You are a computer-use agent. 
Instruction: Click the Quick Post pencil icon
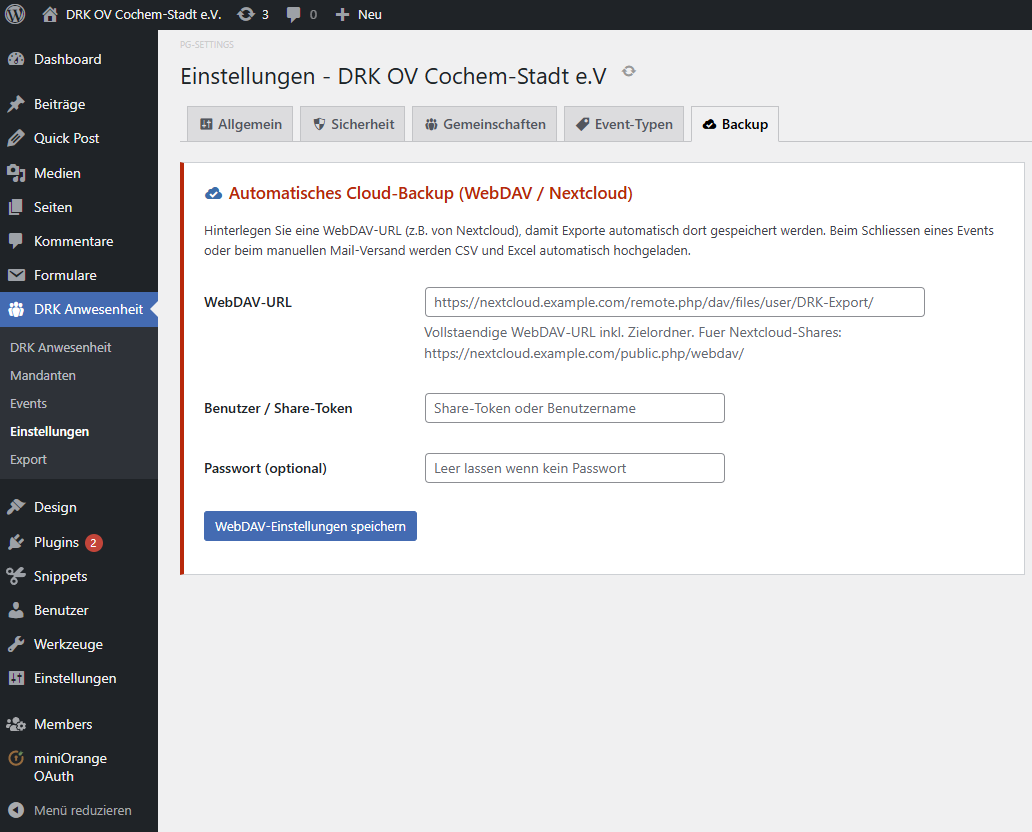click(x=16, y=138)
